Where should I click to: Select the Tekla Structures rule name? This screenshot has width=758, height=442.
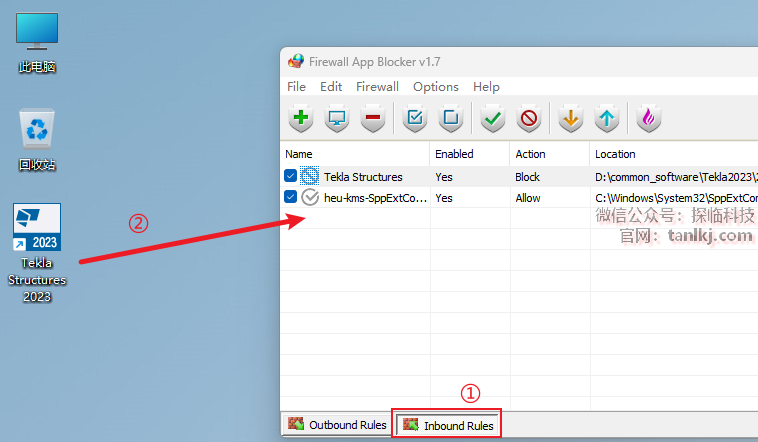coord(363,177)
